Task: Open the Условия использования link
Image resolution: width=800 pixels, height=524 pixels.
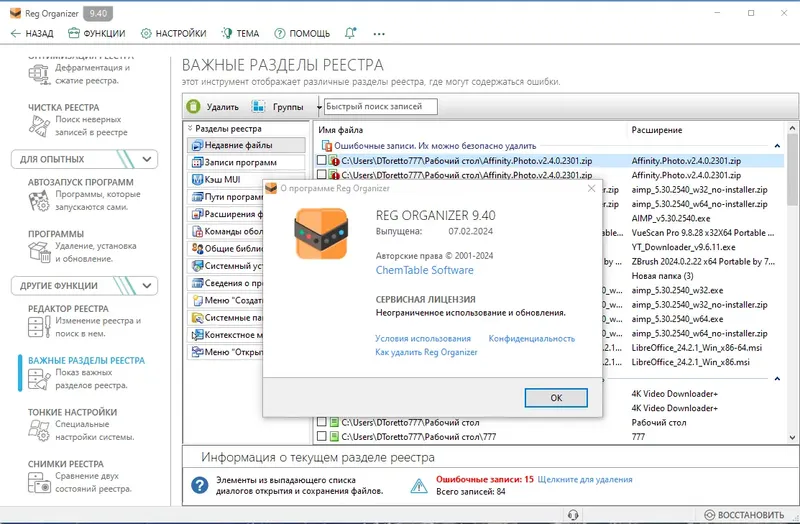Action: (x=423, y=338)
